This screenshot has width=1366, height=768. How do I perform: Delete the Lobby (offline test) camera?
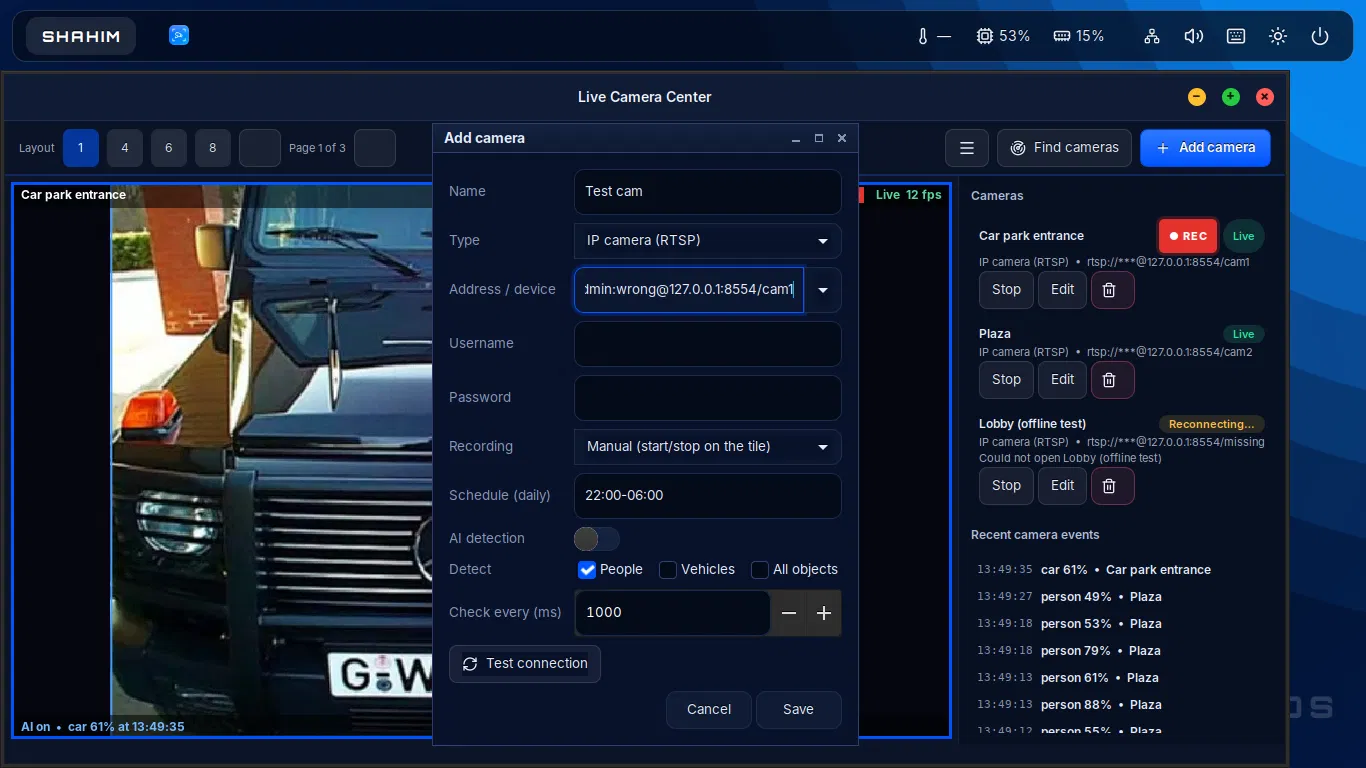pyautogui.click(x=1112, y=486)
